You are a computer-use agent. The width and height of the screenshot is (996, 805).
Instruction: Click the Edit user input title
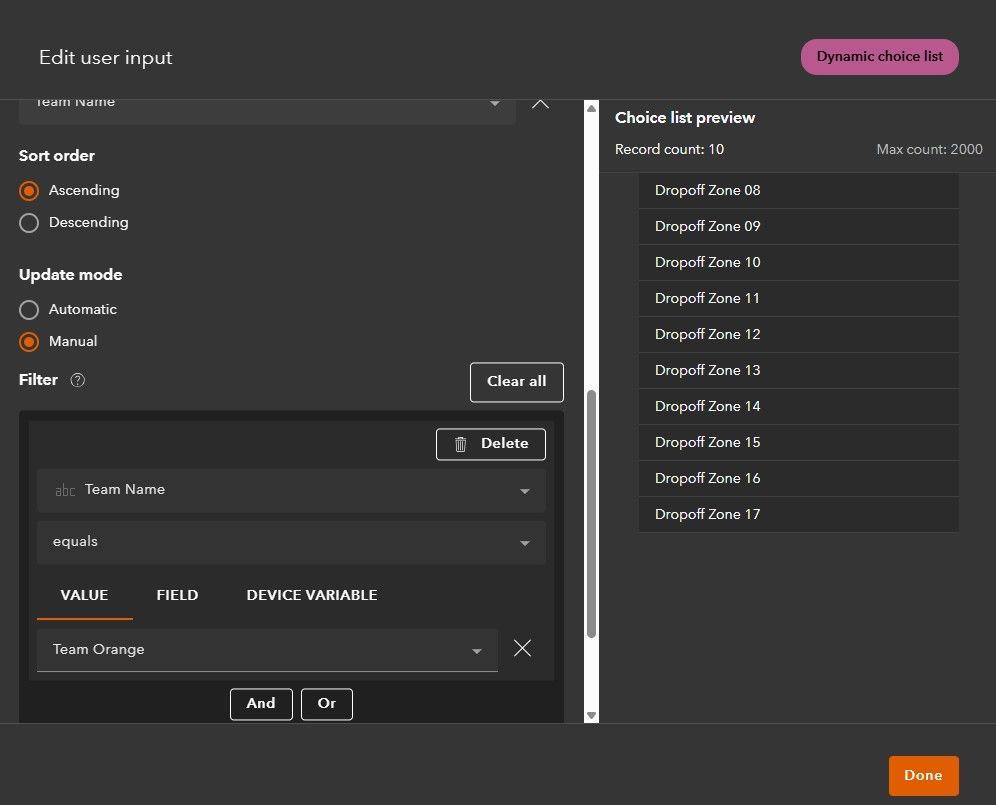pos(105,58)
